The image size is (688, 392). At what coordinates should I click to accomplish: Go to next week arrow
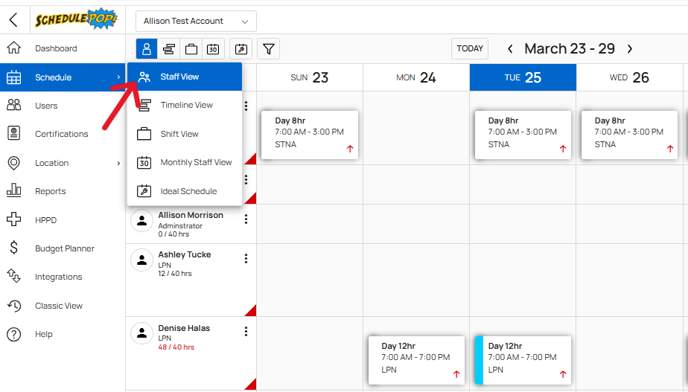(x=630, y=49)
